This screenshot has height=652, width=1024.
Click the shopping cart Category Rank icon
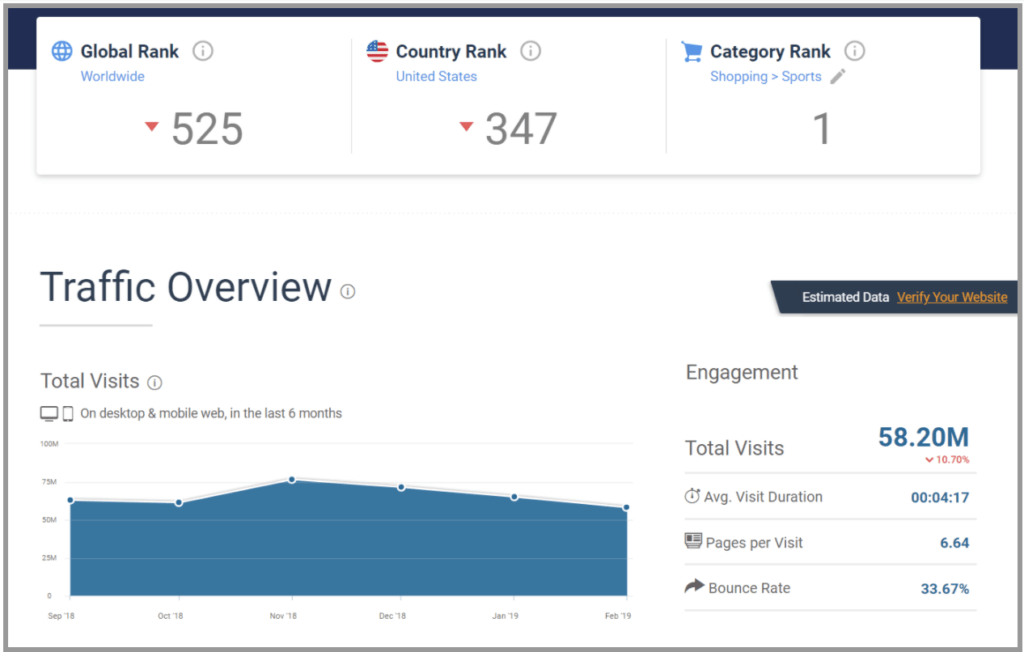point(691,51)
